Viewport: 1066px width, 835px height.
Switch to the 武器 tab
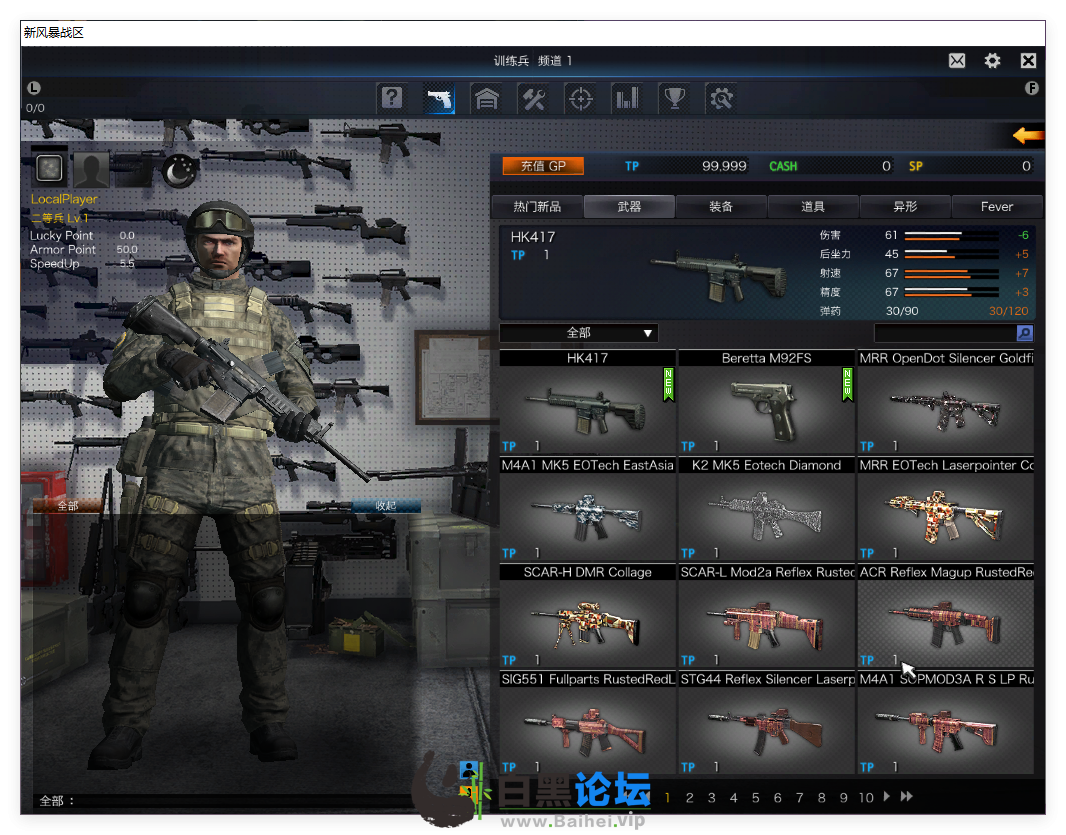click(629, 207)
